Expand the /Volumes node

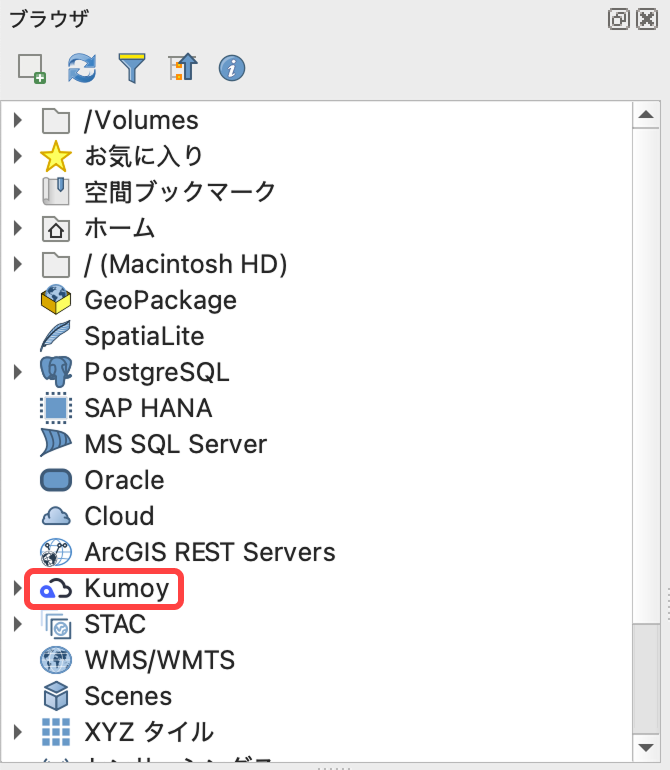point(18,120)
